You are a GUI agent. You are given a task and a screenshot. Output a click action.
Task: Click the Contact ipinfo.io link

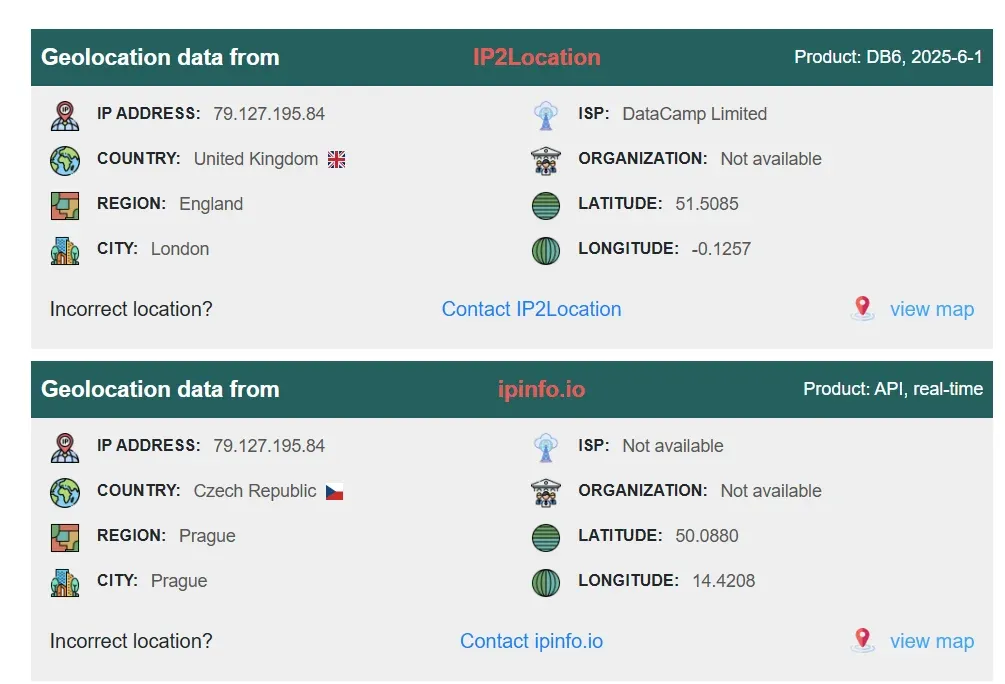(531, 641)
